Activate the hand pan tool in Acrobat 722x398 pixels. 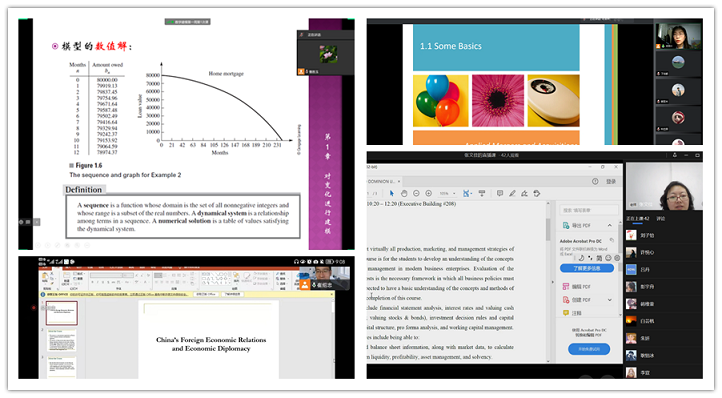tap(404, 193)
